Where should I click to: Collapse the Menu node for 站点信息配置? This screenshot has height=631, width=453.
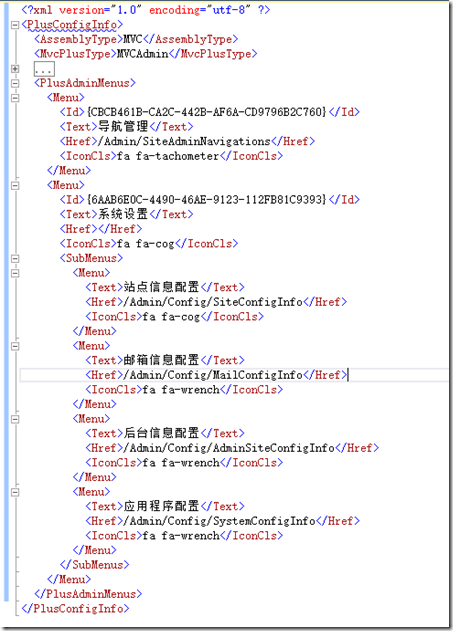15,273
